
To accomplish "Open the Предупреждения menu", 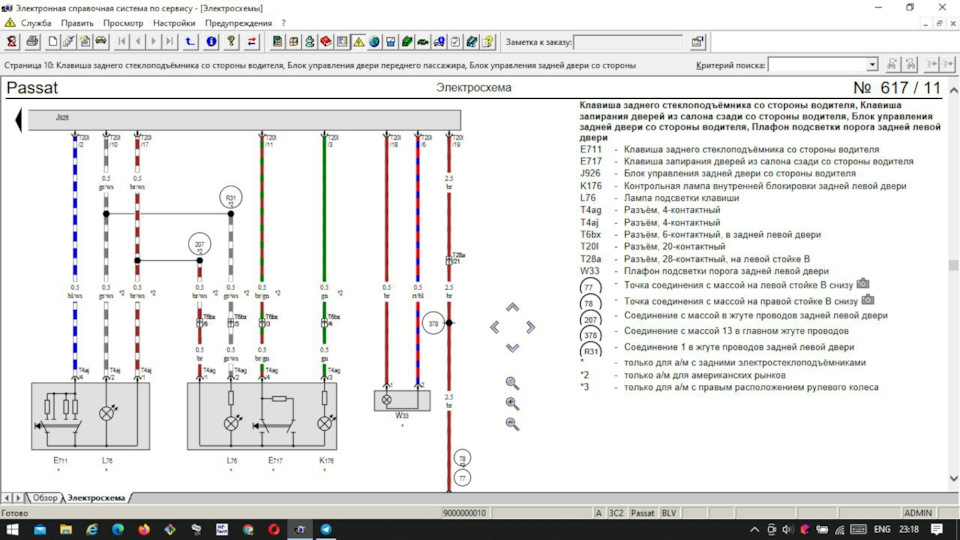I will (x=238, y=23).
